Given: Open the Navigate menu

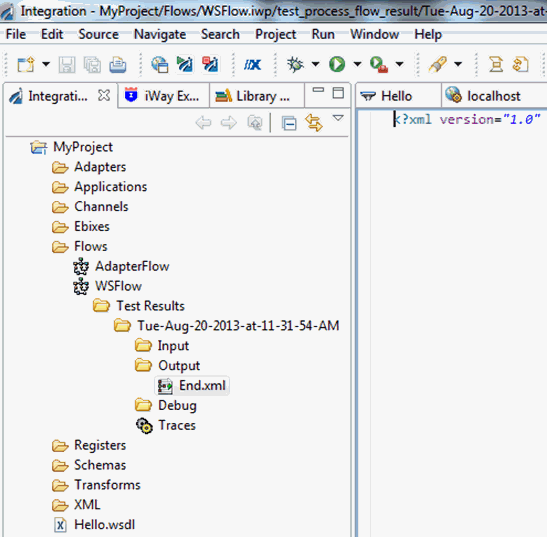Looking at the screenshot, I should coord(160,34).
